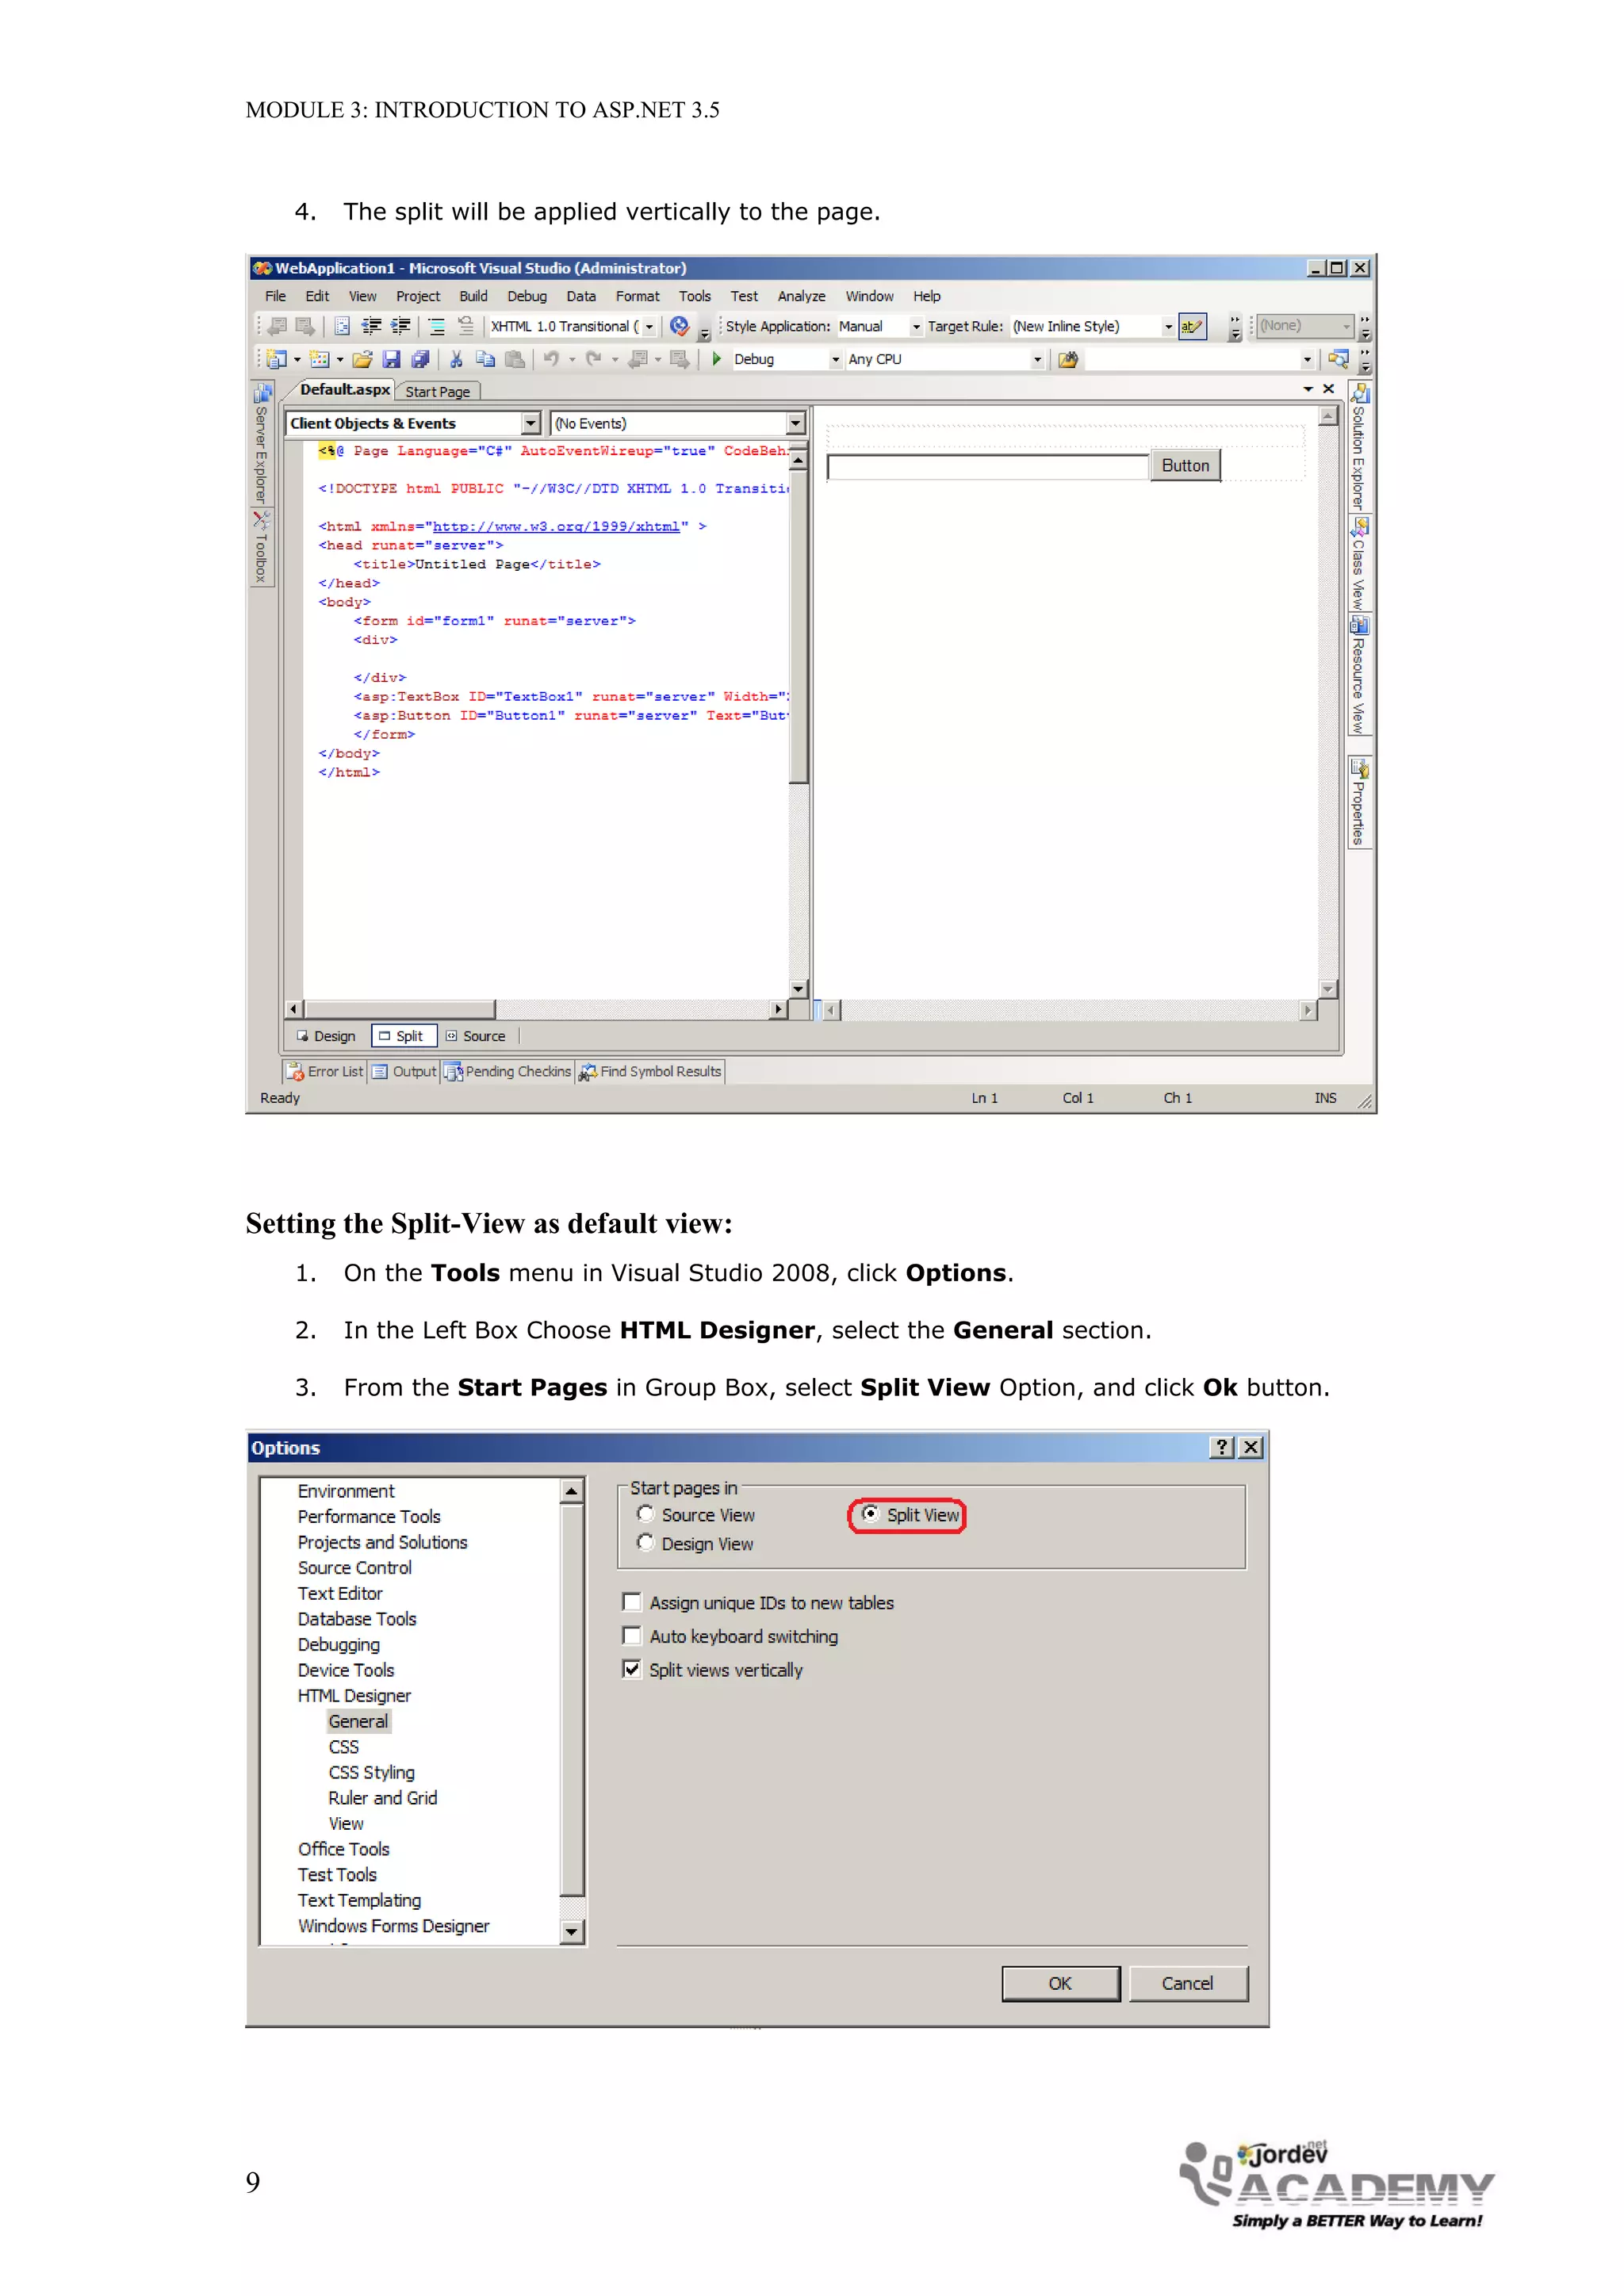Viewport: 1624px width, 2296px height.
Task: Click the Options dialog help question mark
Action: tap(1222, 1447)
